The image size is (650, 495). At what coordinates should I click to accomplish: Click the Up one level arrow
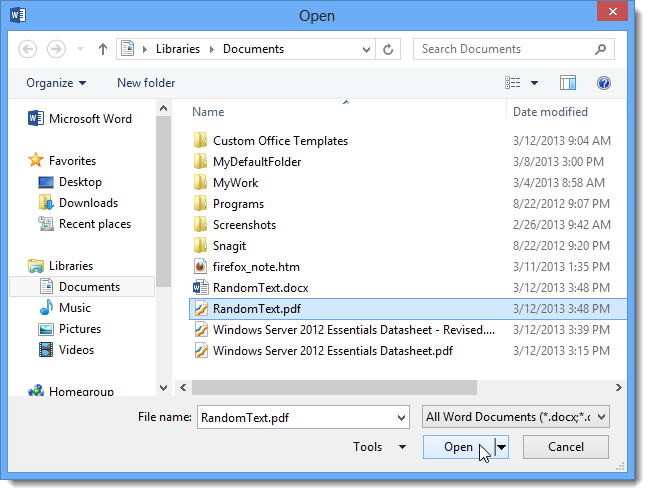[x=102, y=49]
